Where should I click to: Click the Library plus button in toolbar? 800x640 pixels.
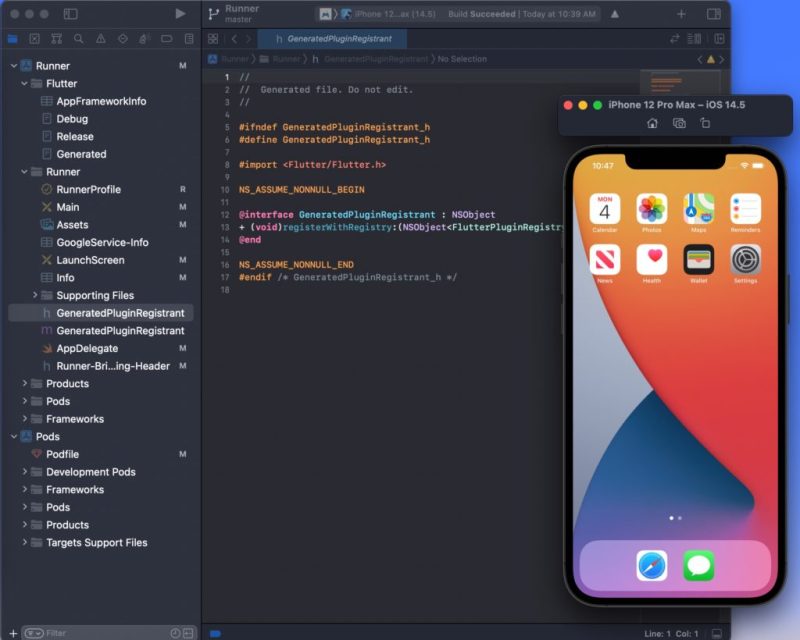tap(681, 14)
